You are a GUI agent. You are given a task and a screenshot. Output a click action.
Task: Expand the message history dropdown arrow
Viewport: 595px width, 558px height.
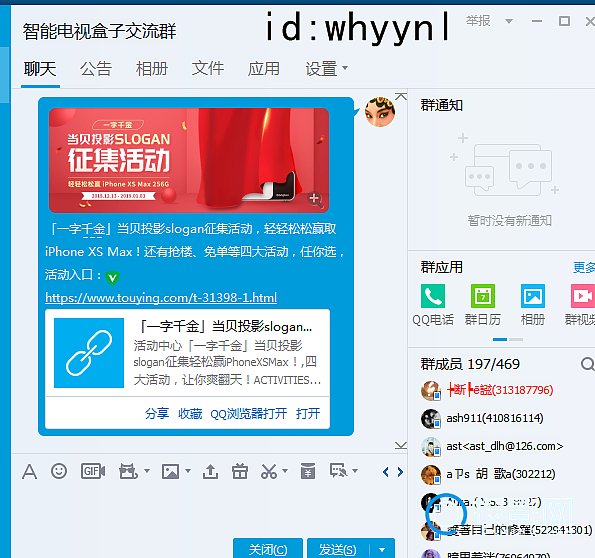(355, 471)
